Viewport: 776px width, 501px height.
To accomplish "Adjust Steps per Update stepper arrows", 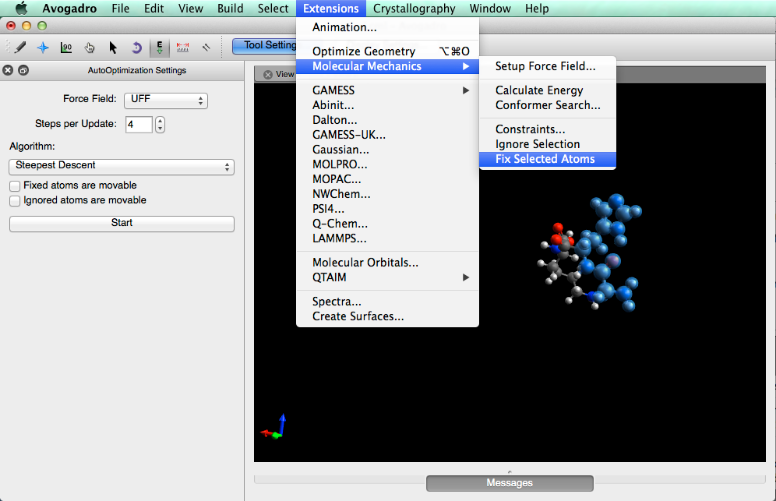I will 159,124.
